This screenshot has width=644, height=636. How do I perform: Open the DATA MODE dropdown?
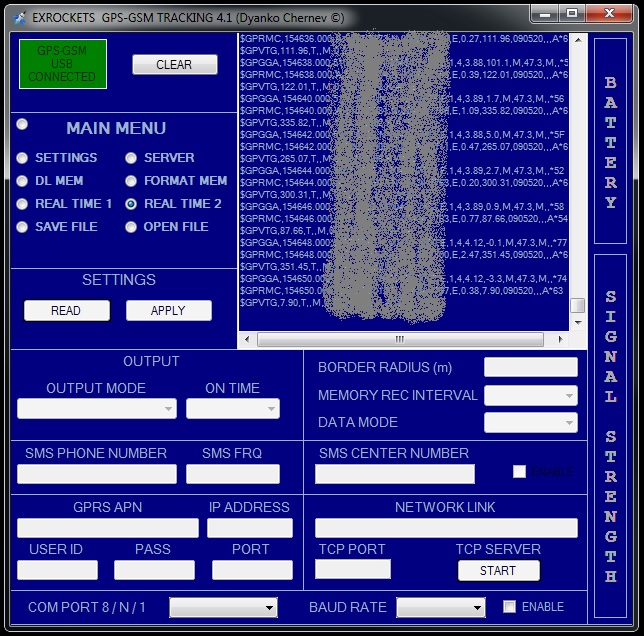[531, 422]
